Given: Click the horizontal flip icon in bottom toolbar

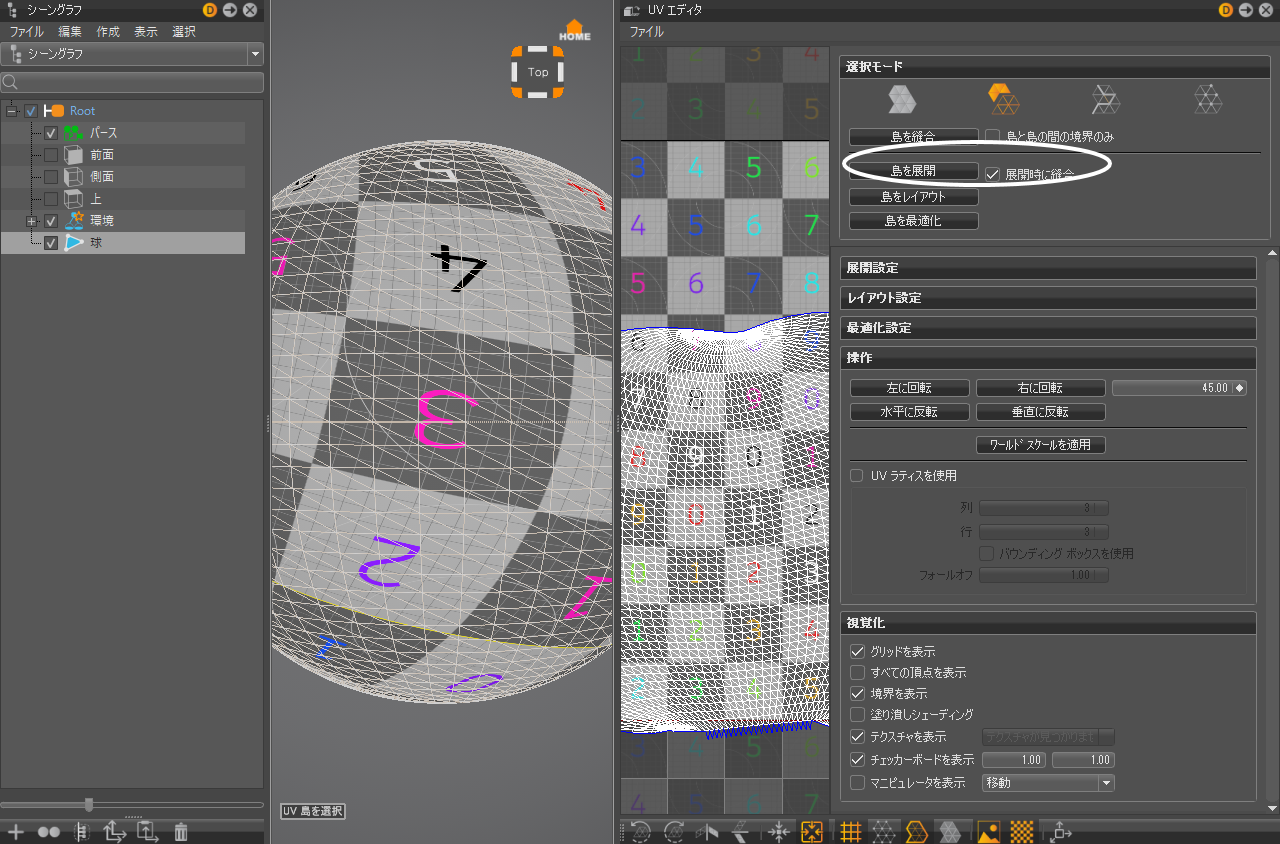Looking at the screenshot, I should point(708,830).
